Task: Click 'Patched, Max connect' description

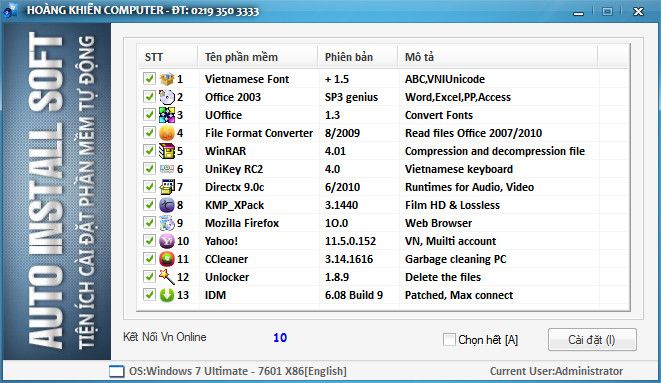Action: [459, 295]
